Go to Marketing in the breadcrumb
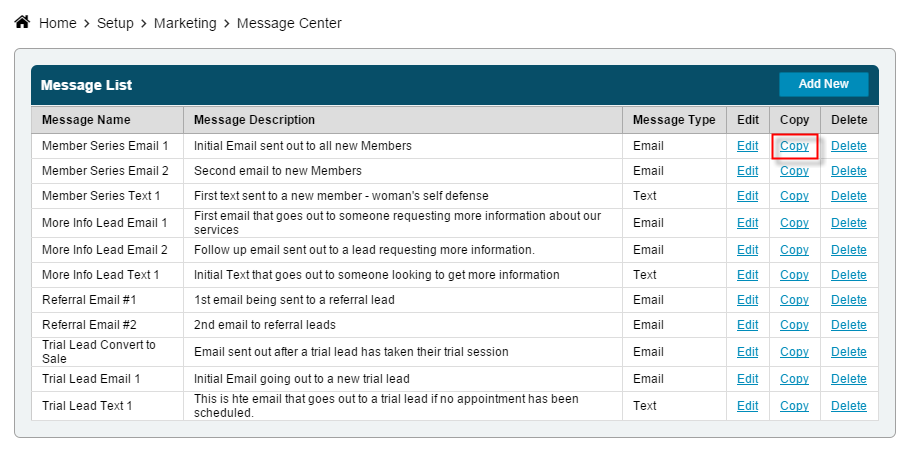Image resolution: width=908 pixels, height=452 pixels. (185, 23)
